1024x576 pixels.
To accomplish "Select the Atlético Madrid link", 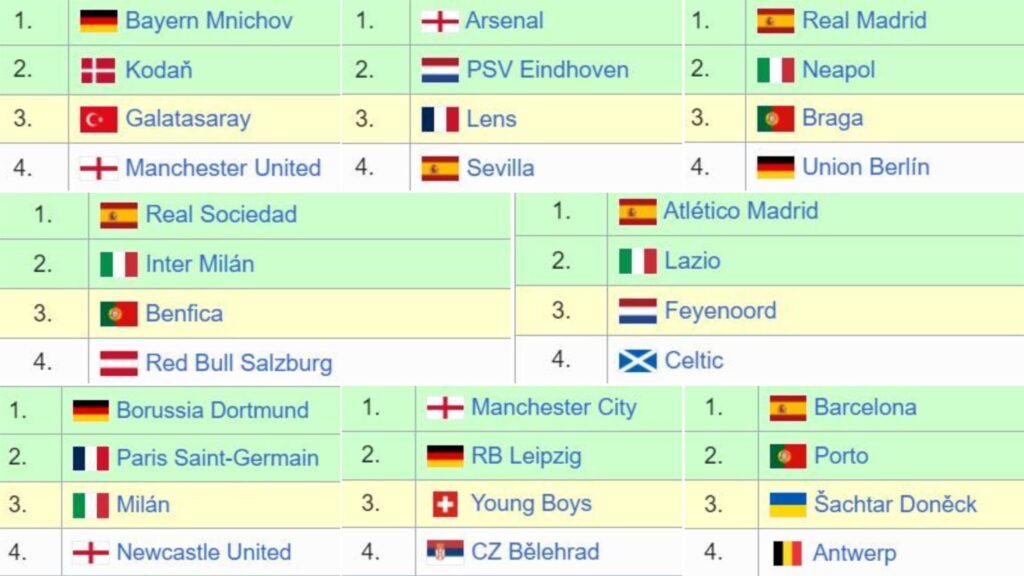I will tap(741, 211).
